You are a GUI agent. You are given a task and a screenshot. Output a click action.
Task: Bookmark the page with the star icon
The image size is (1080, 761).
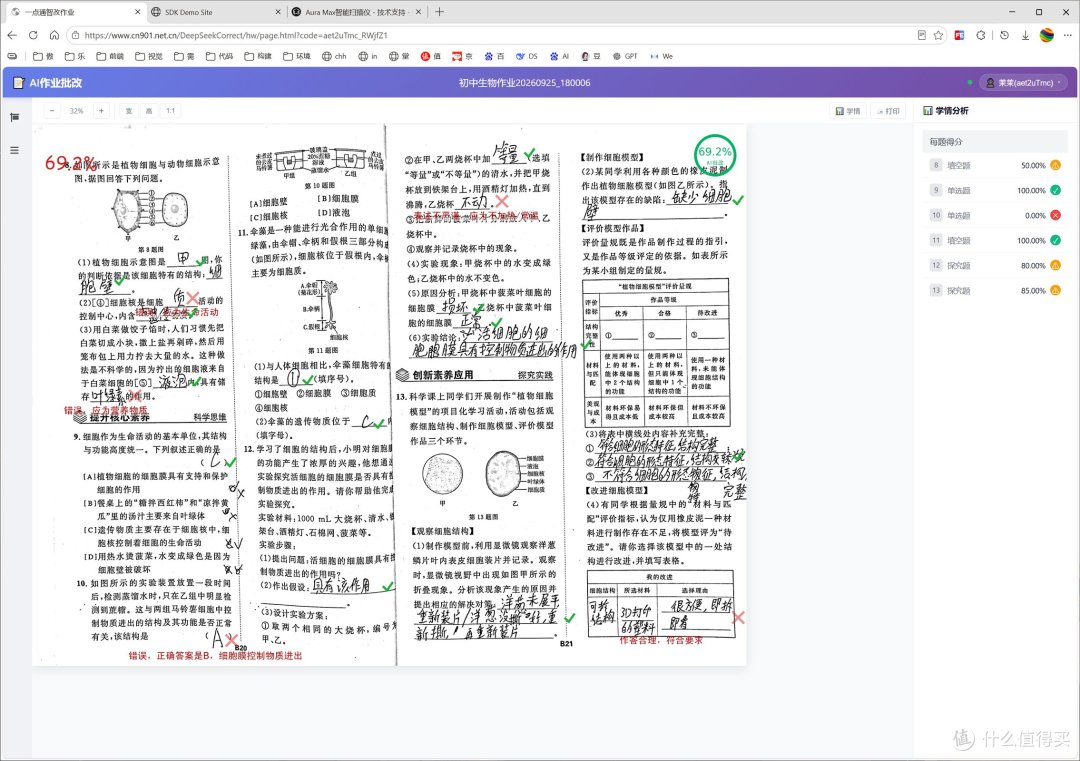tap(938, 35)
